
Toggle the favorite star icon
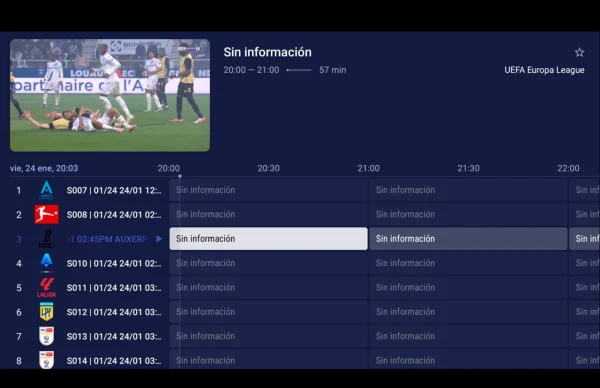point(579,52)
